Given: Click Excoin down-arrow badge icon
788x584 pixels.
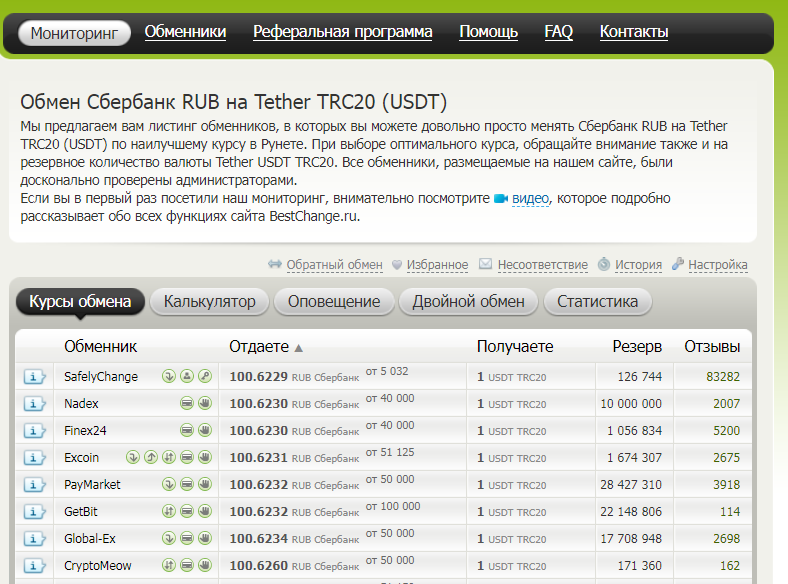Looking at the screenshot, I should point(133,457).
